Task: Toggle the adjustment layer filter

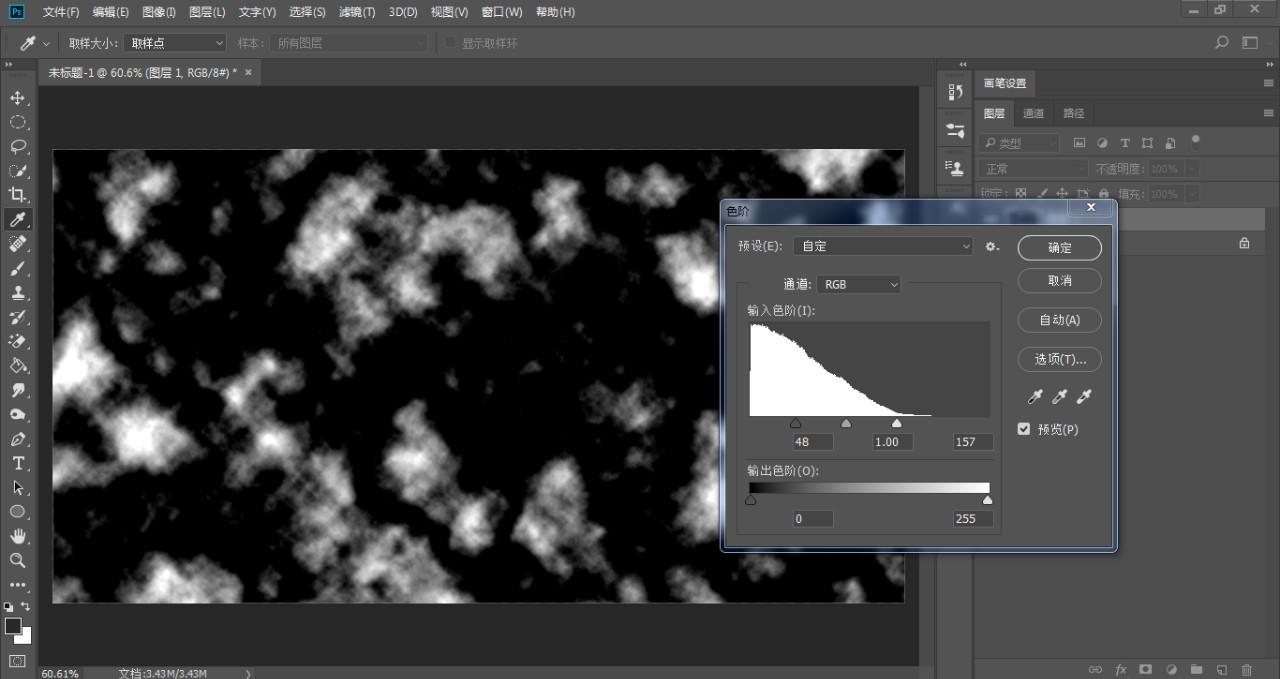Action: [1102, 143]
